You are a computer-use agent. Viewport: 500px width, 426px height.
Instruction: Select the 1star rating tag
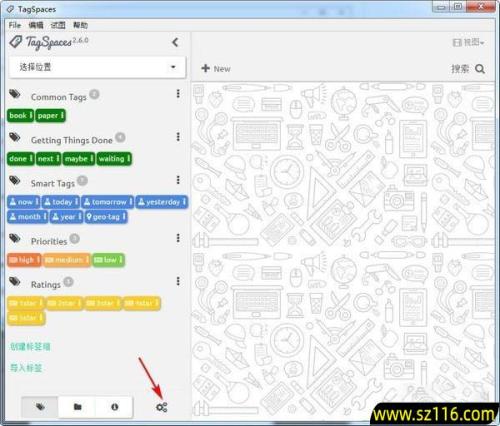tap(26, 303)
